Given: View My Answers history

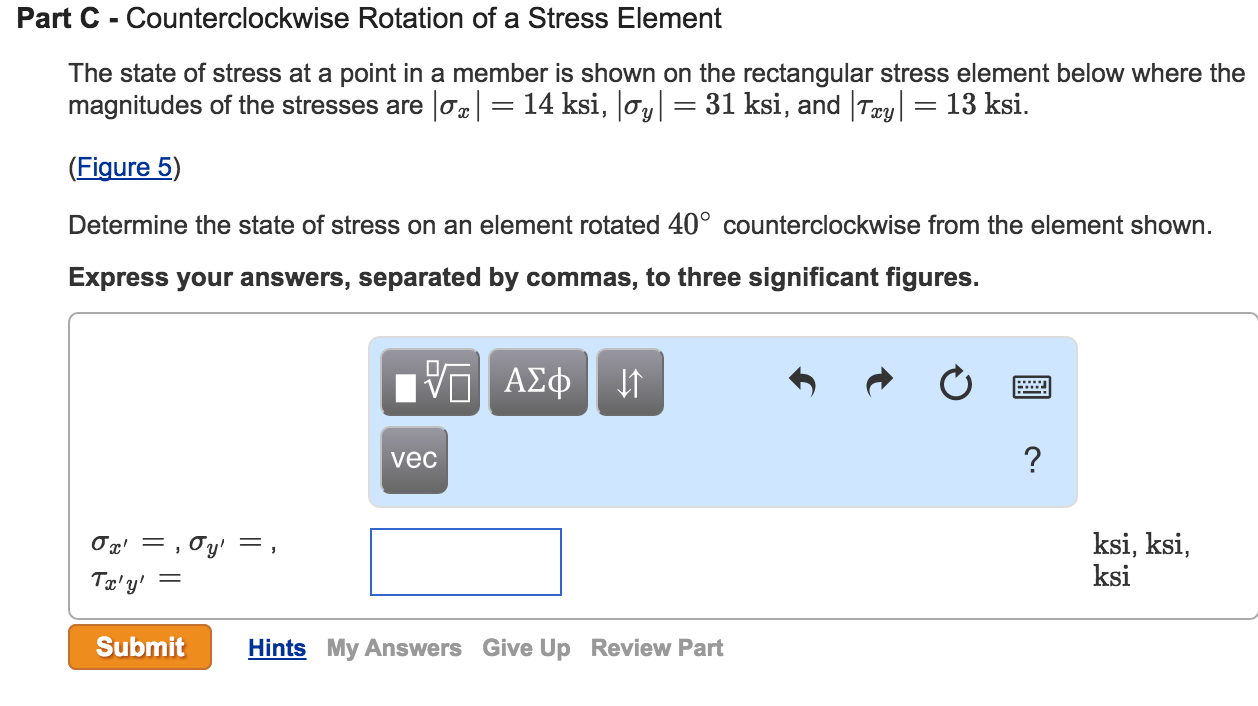Looking at the screenshot, I should (394, 648).
